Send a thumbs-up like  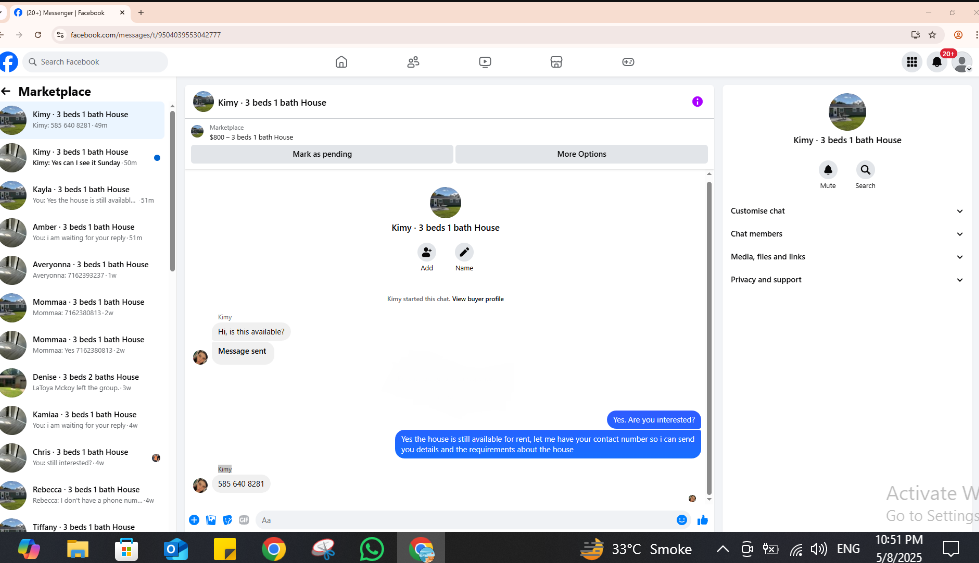pos(702,520)
